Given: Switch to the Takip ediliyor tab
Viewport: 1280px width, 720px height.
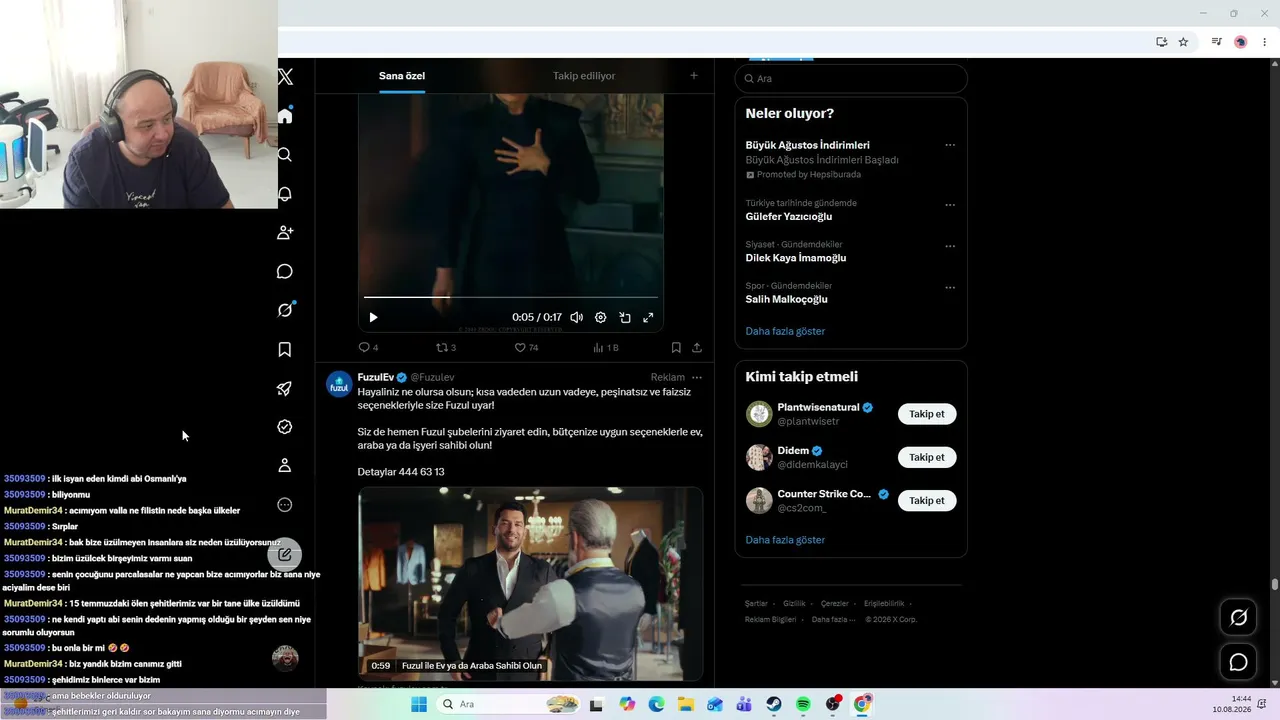Looking at the screenshot, I should click(x=584, y=76).
